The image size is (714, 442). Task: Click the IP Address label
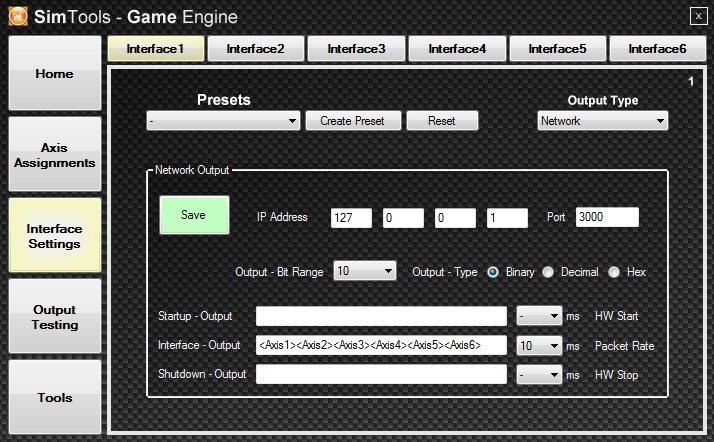pyautogui.click(x=282, y=217)
